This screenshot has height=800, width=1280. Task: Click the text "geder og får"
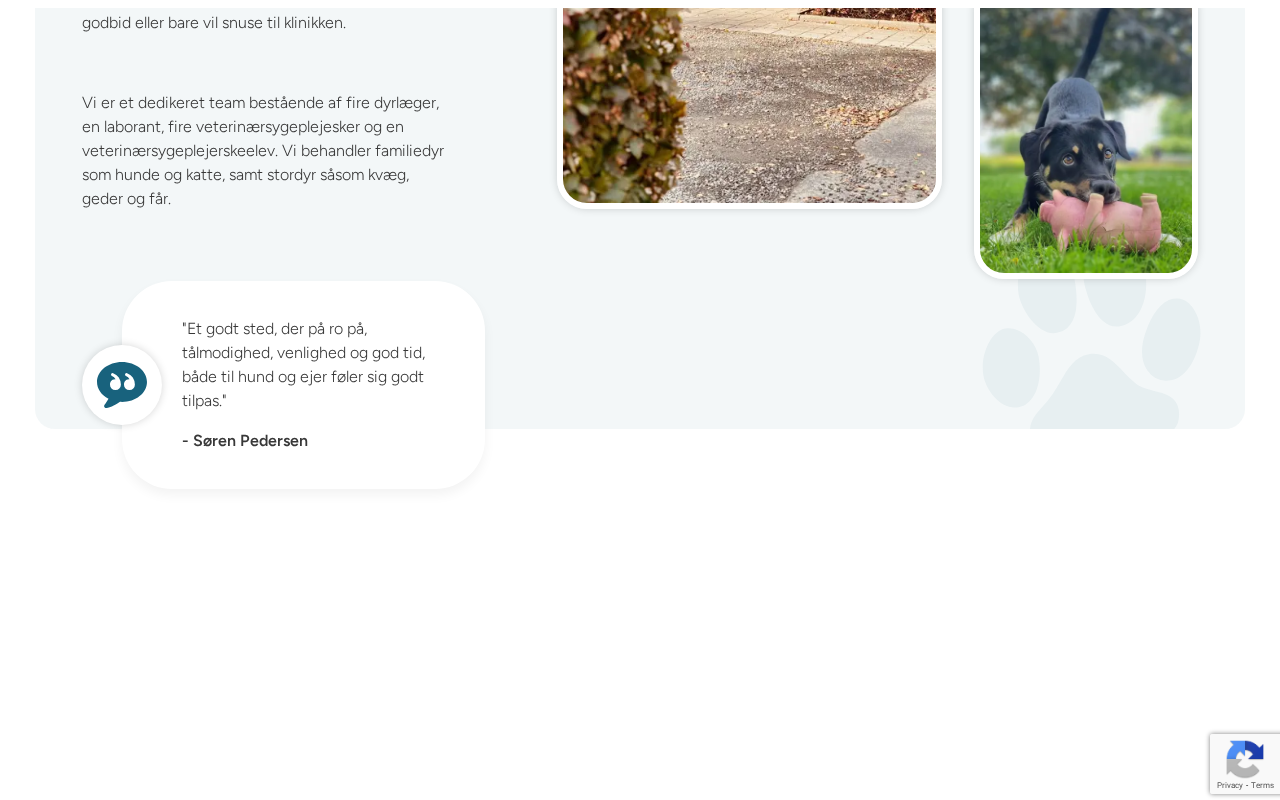127,199
